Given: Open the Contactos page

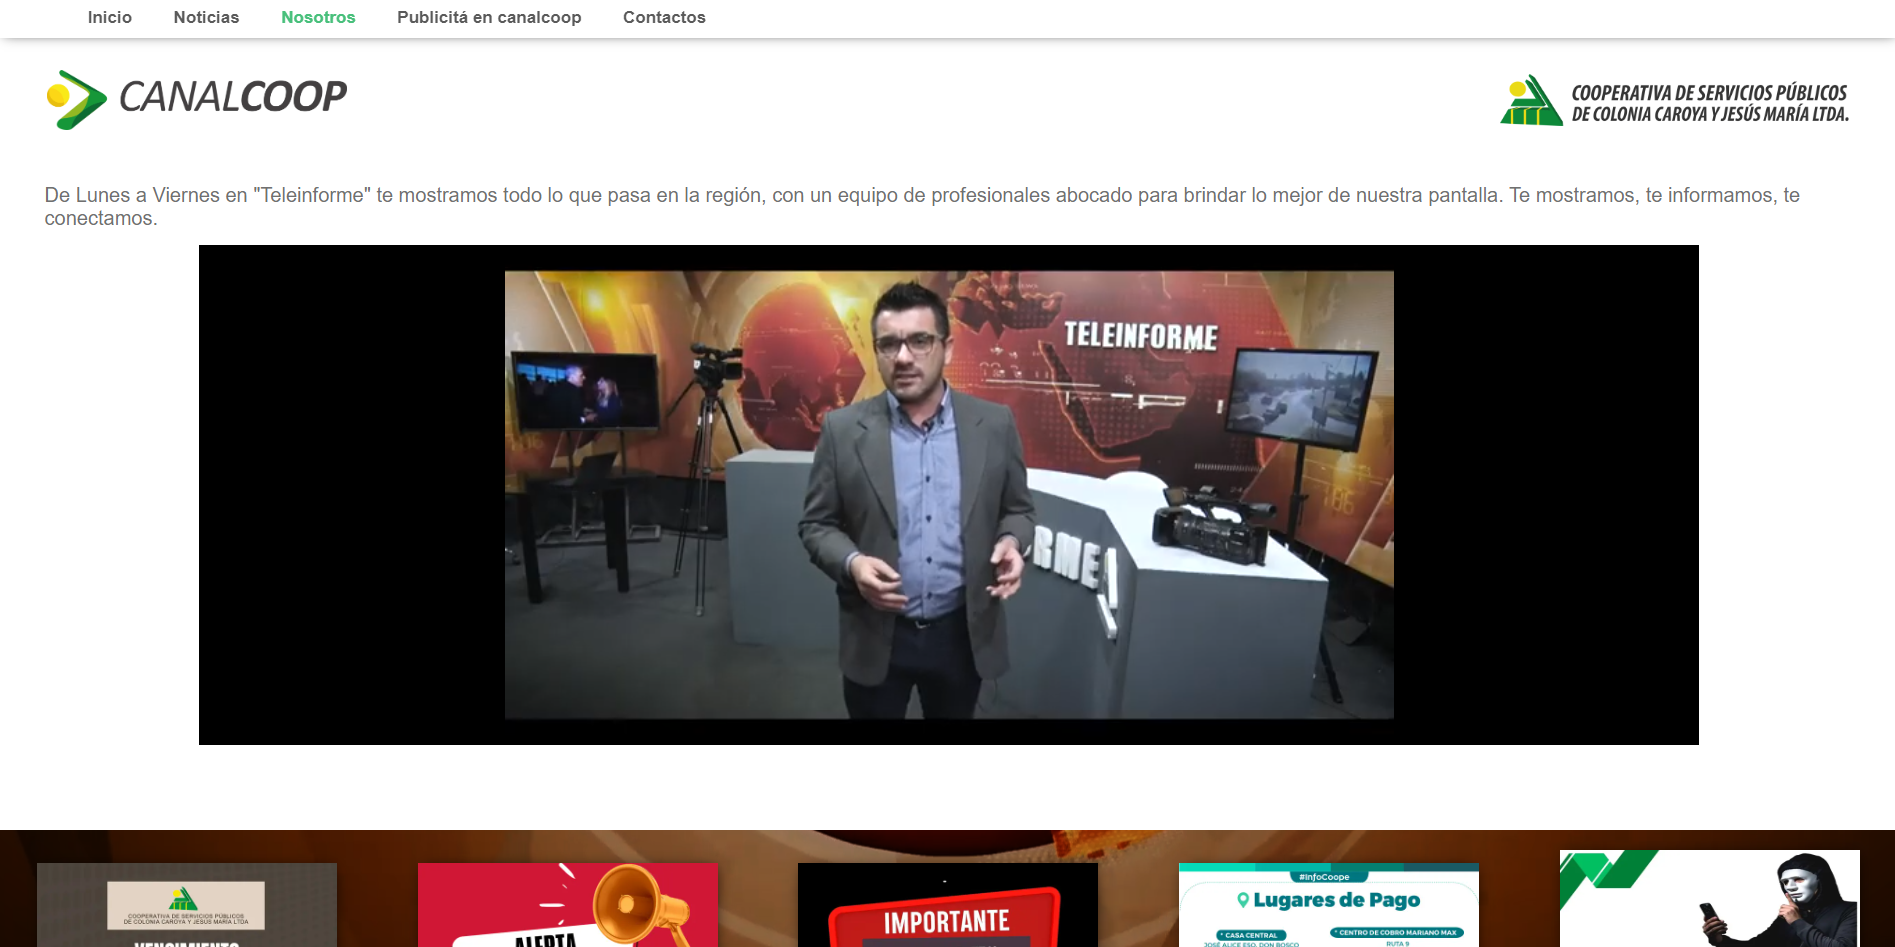Looking at the screenshot, I should point(664,17).
